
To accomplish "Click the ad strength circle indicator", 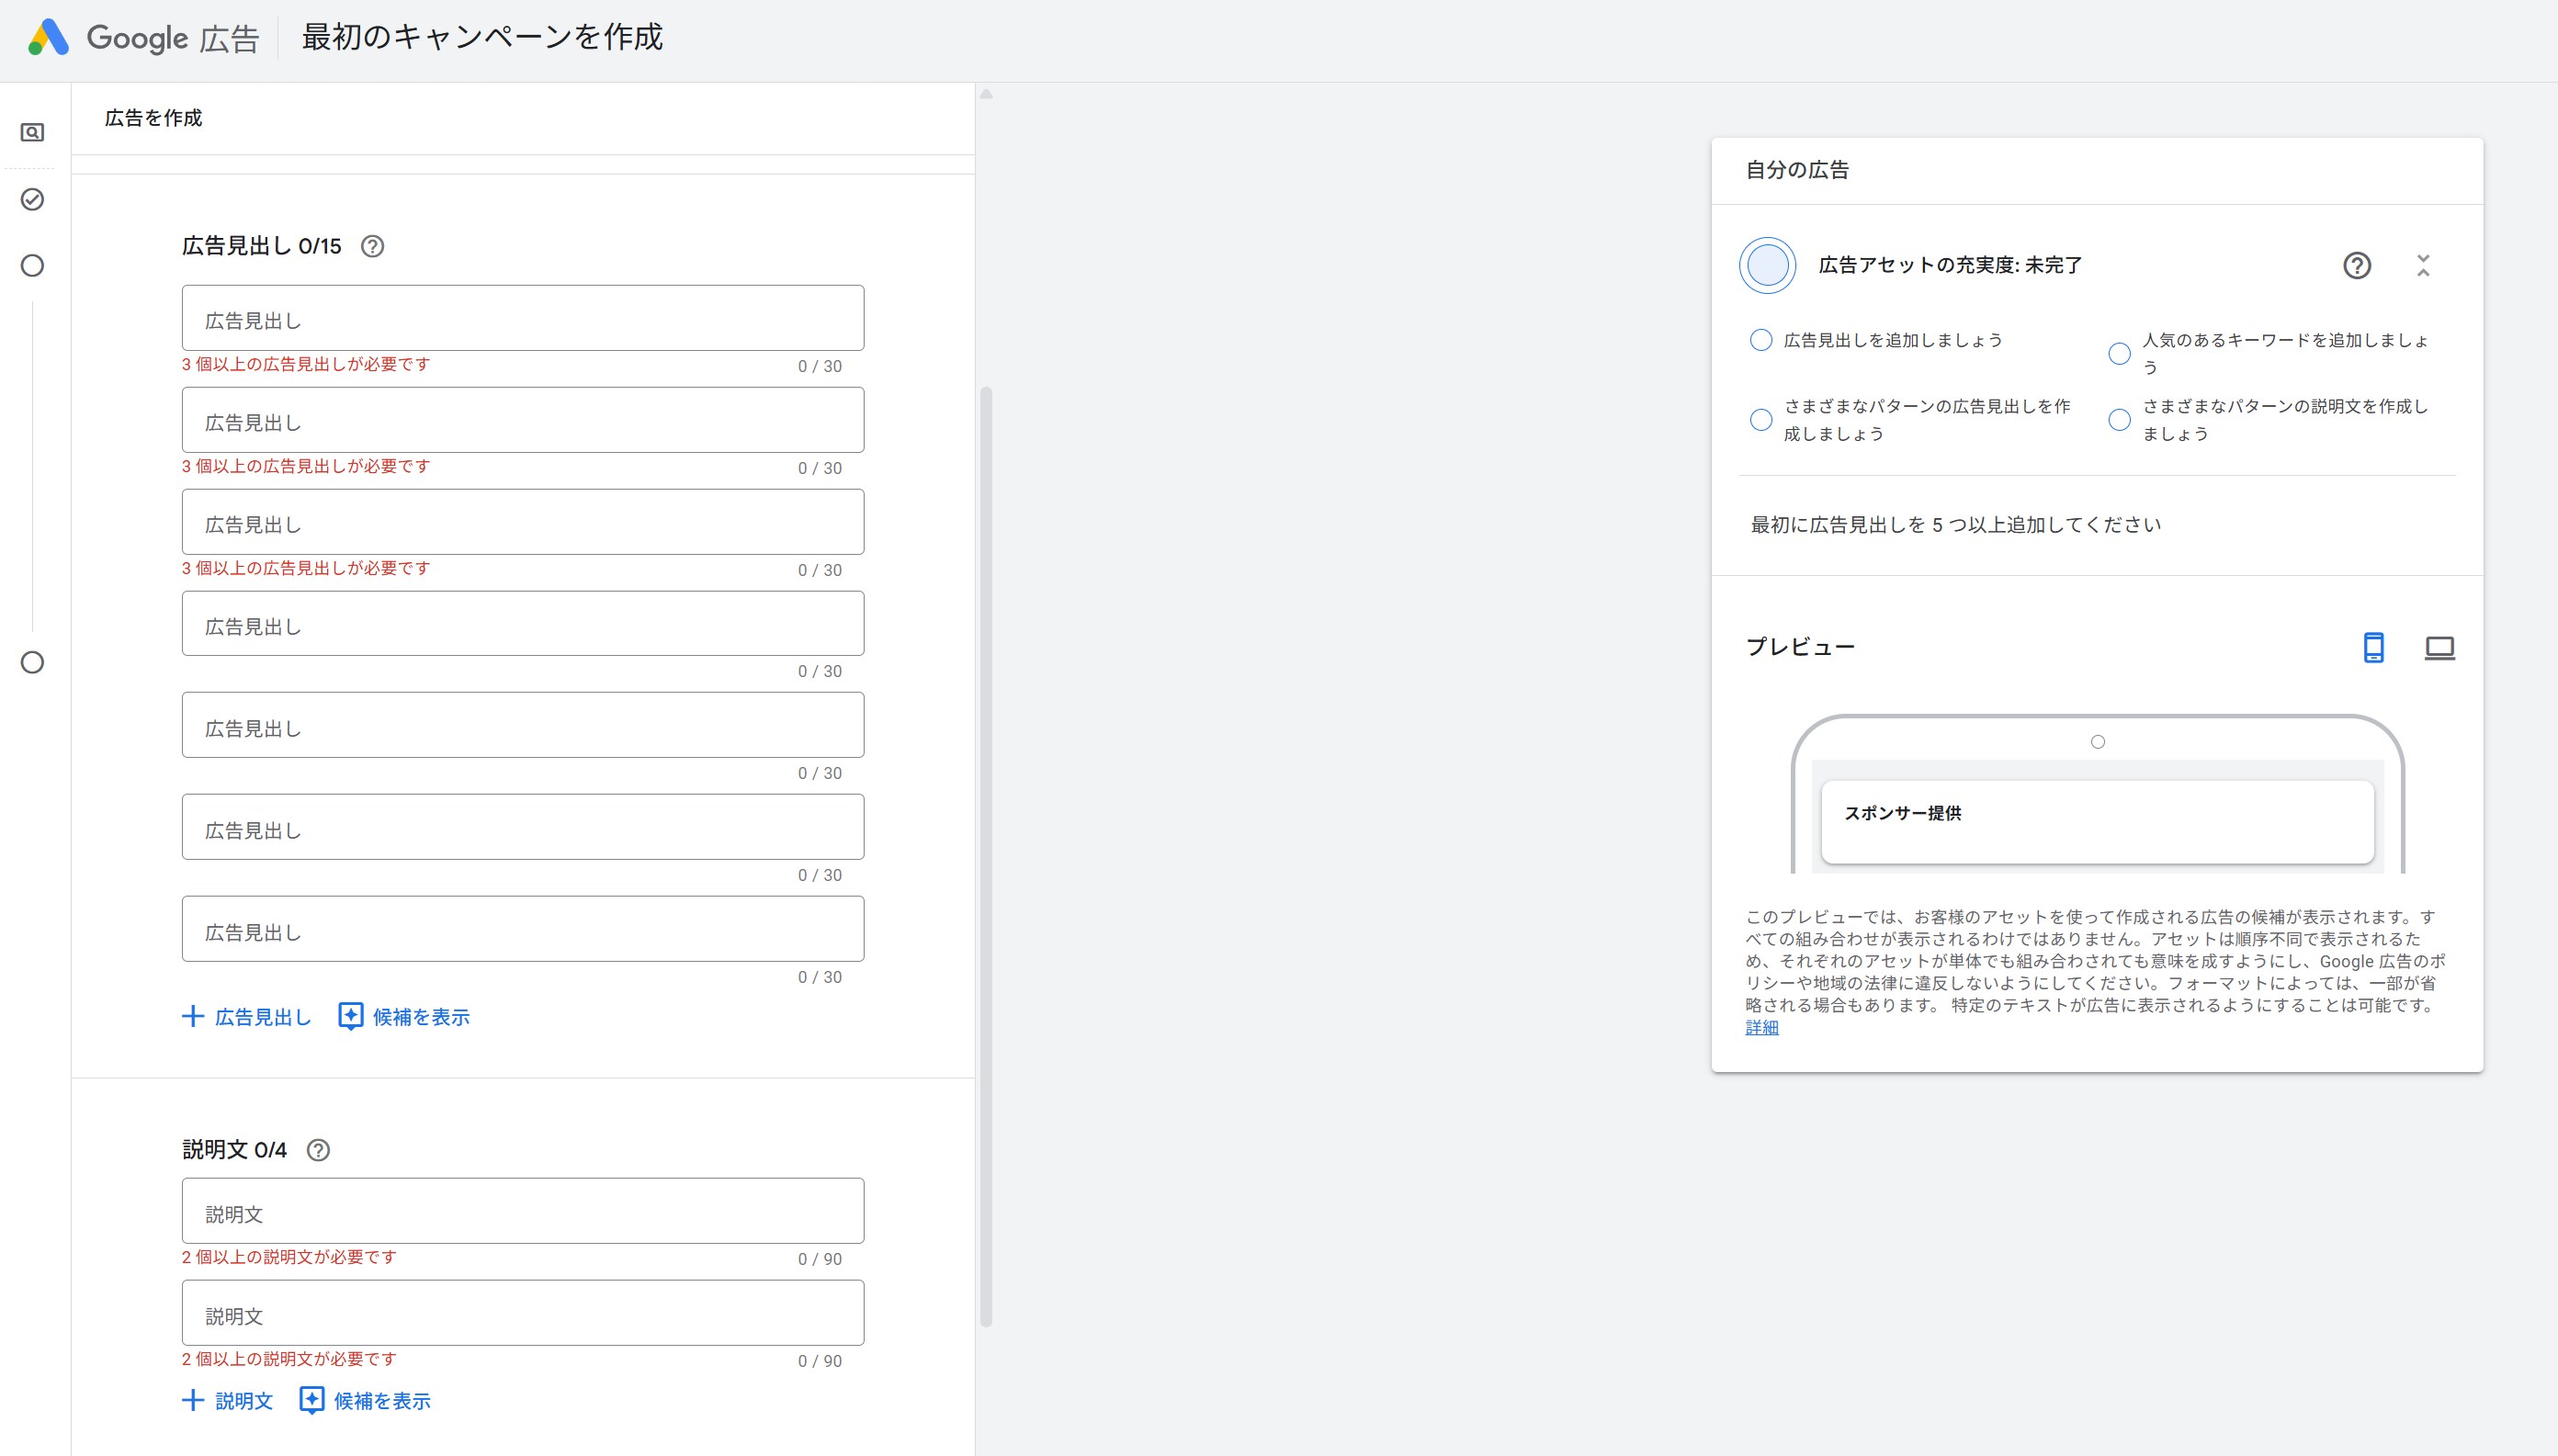I will coord(1767,265).
